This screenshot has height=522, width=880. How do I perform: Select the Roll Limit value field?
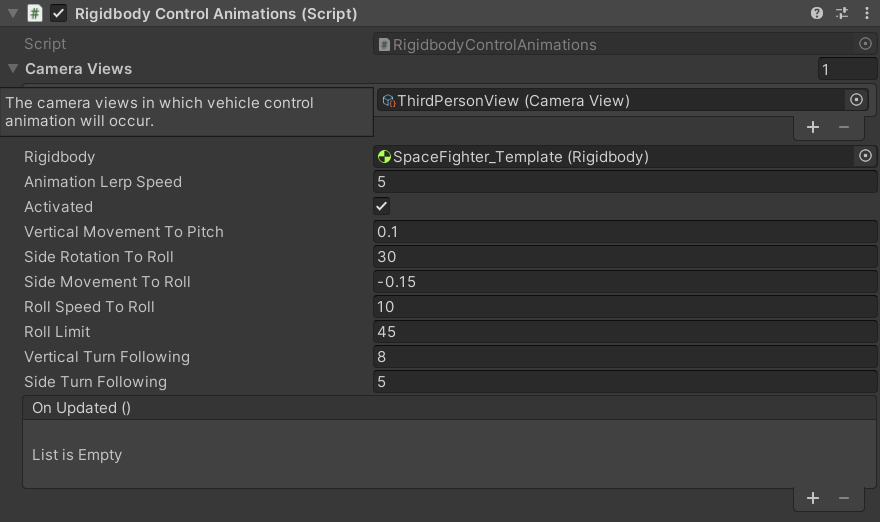(x=624, y=332)
